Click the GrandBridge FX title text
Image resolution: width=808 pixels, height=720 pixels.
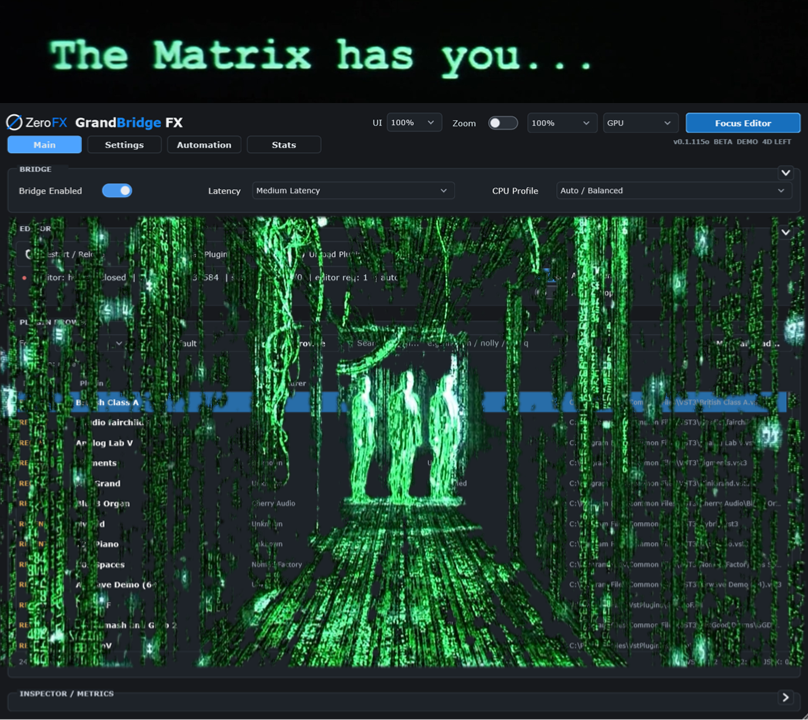(x=129, y=123)
